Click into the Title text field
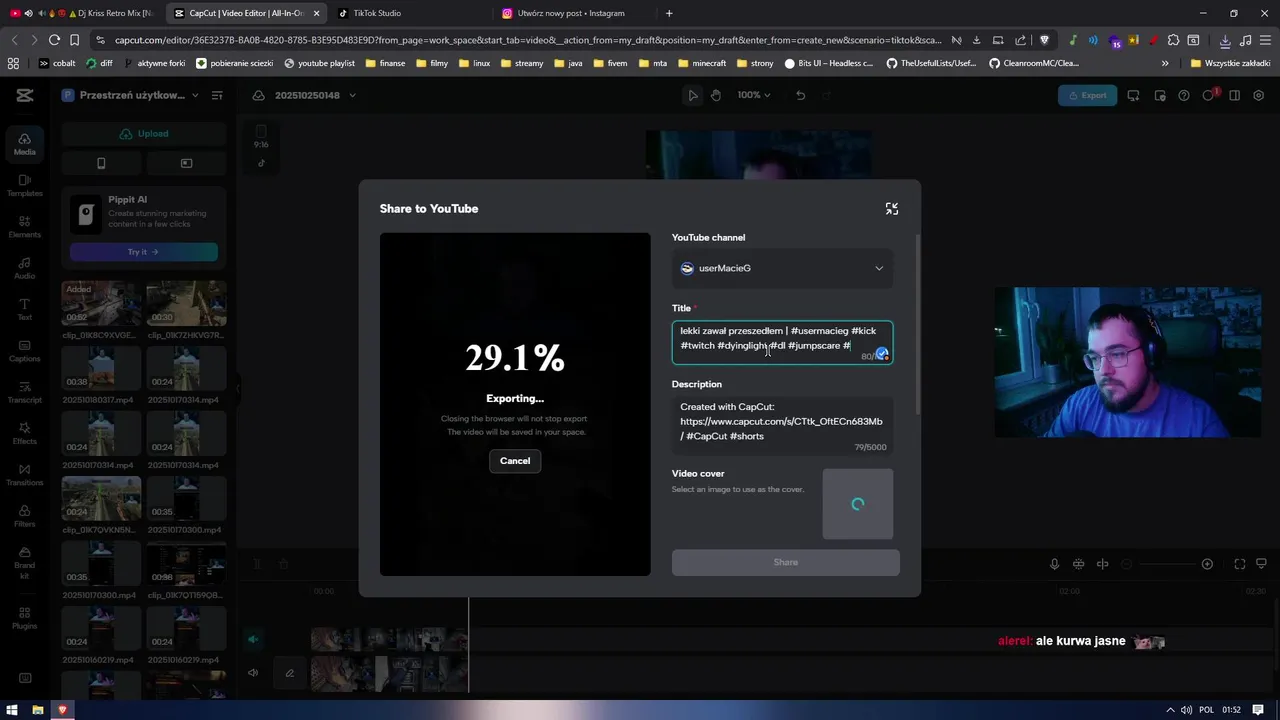The image size is (1280, 720). 782,342
